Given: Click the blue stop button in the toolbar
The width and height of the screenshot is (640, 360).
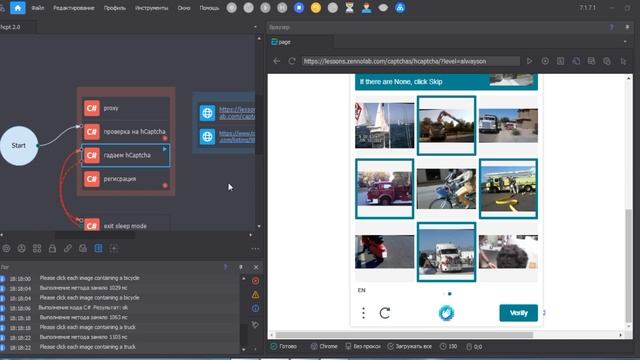Looking at the screenshot, I should coord(299,8).
